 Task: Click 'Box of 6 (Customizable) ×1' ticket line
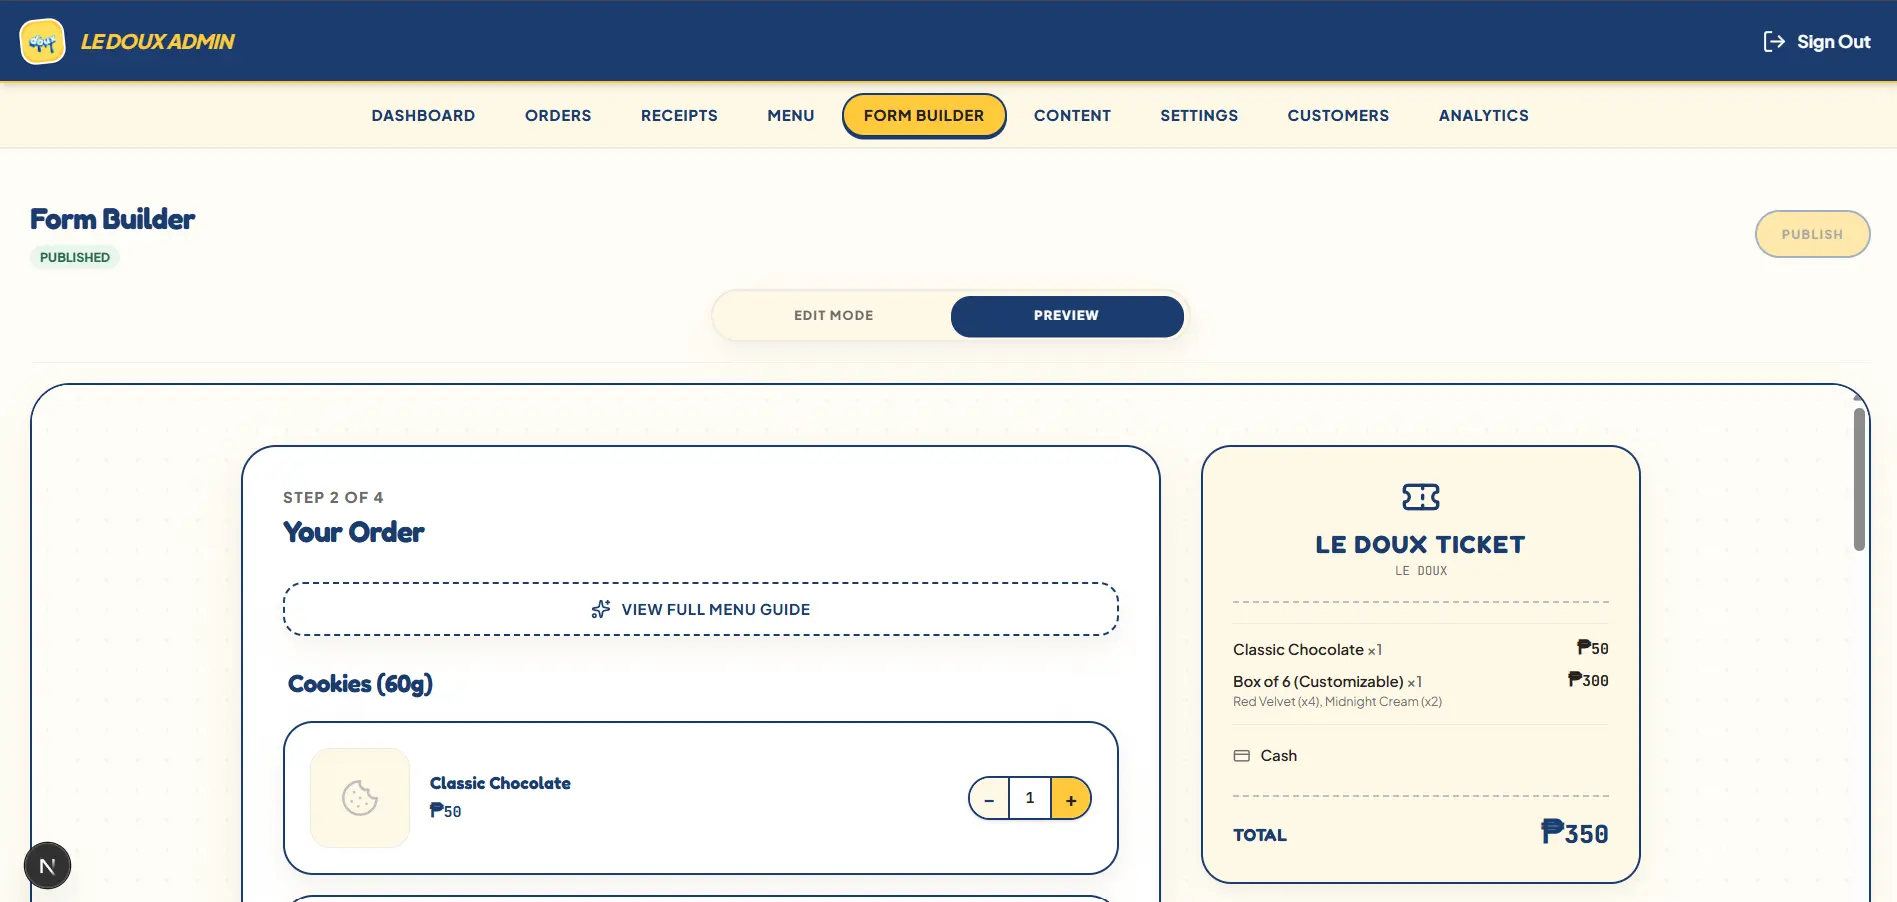[1327, 682]
